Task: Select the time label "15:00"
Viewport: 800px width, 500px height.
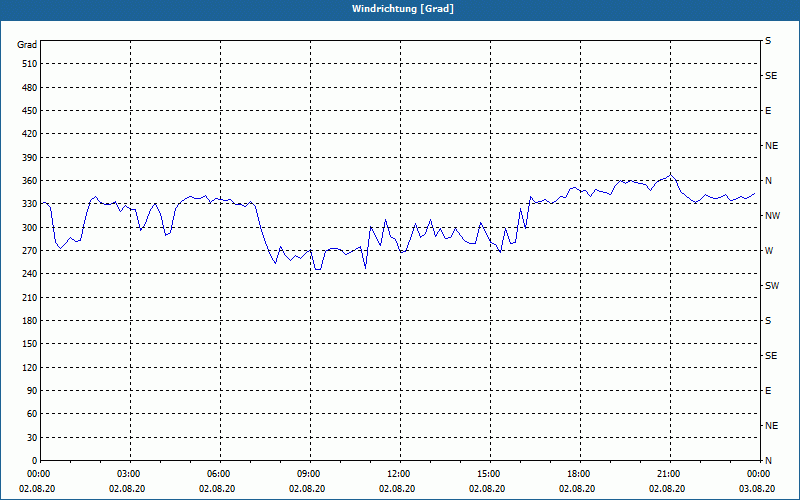Action: click(488, 473)
